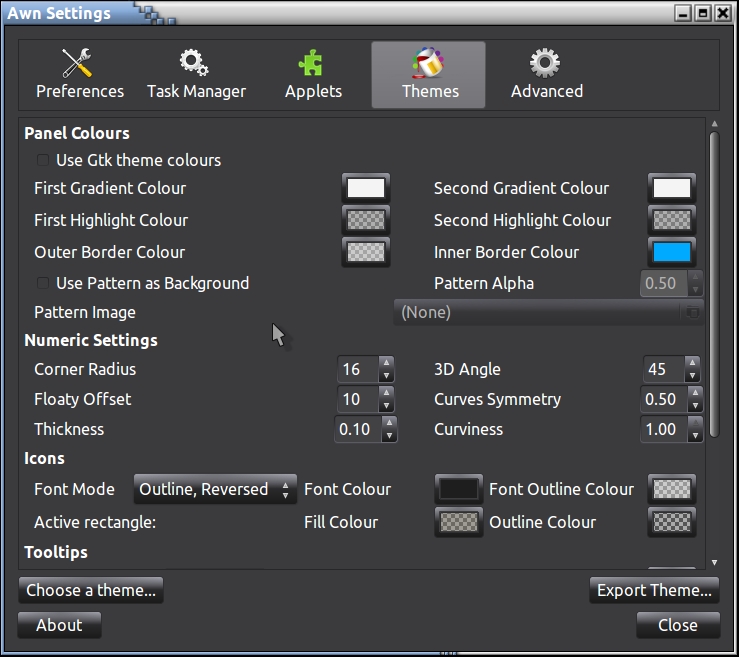The width and height of the screenshot is (739, 657).
Task: Enable Use Gtk theme colours
Action: point(43,160)
